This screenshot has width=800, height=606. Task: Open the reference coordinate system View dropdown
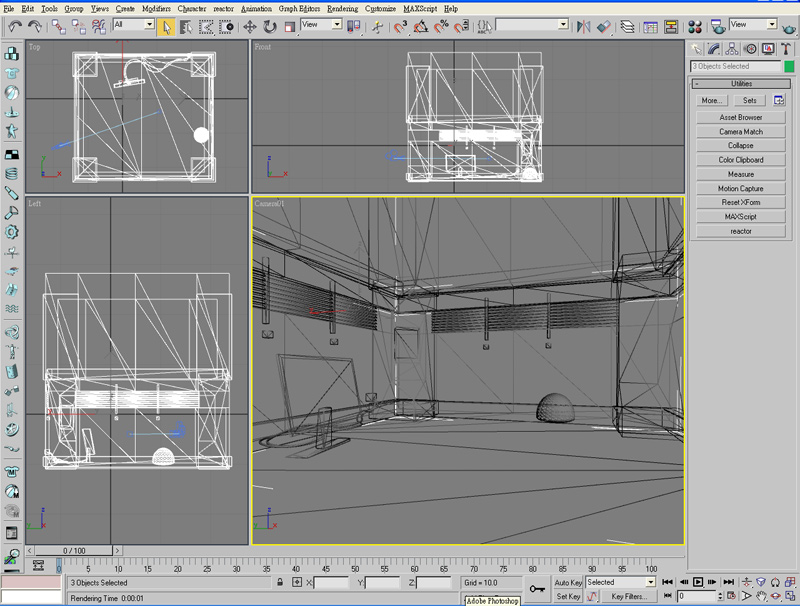321,24
